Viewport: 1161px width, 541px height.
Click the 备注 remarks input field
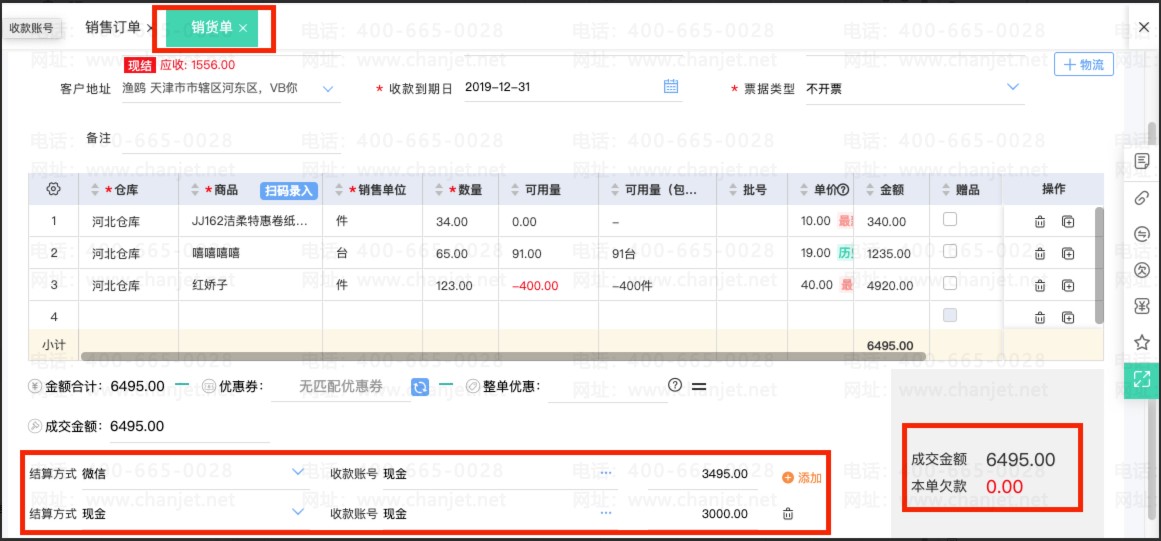click(231, 140)
